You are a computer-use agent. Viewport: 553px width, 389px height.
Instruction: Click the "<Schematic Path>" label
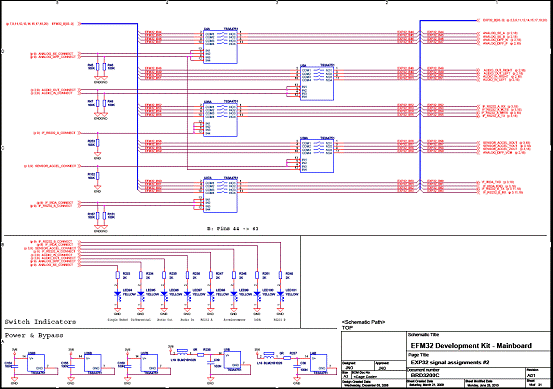364,322
